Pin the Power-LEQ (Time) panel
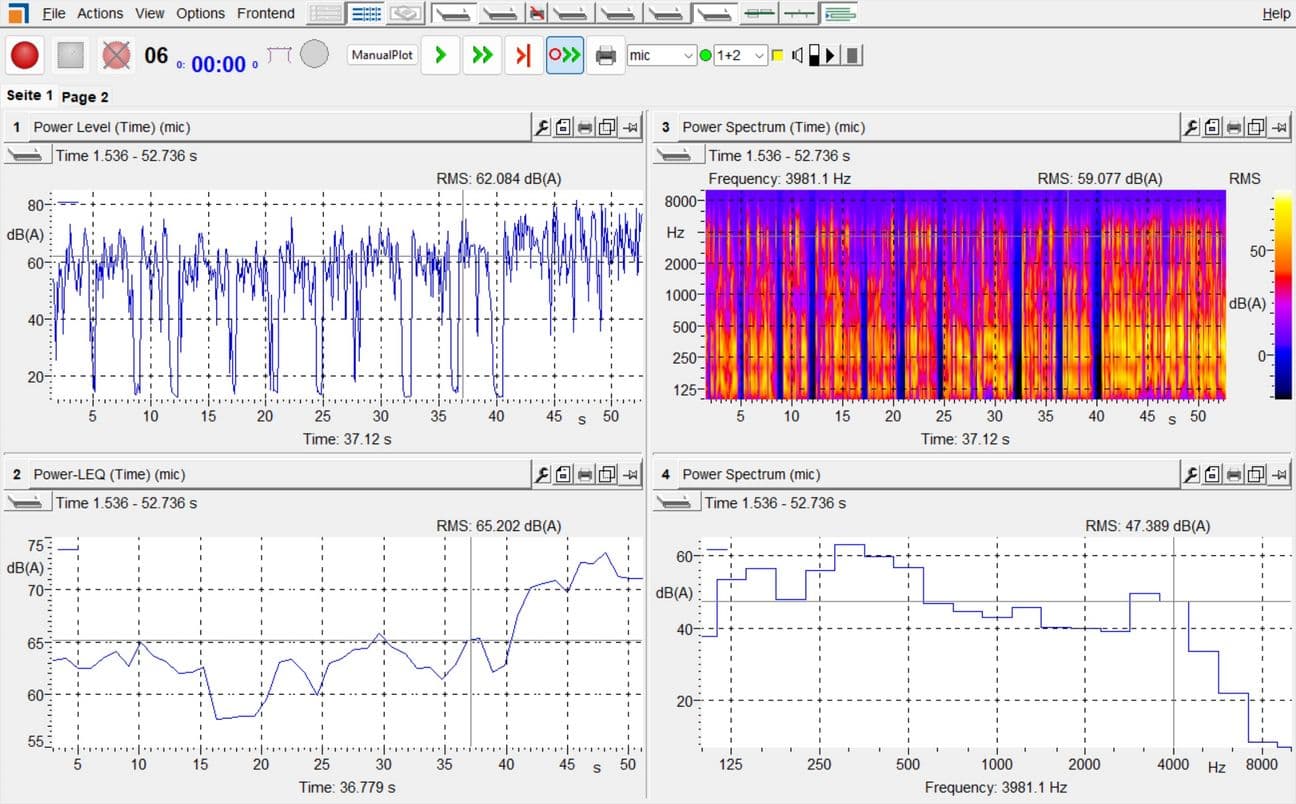Image resolution: width=1296 pixels, height=804 pixels. coord(630,474)
